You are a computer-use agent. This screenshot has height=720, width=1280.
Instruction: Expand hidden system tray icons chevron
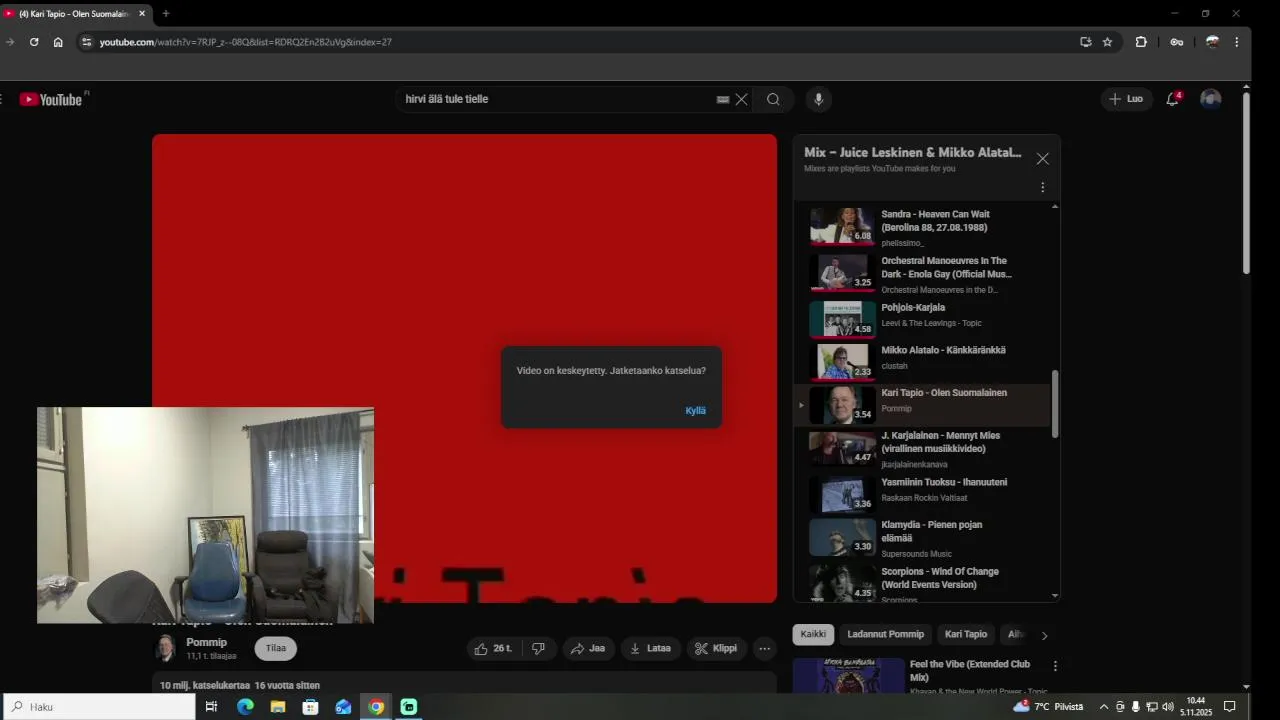coord(1104,707)
